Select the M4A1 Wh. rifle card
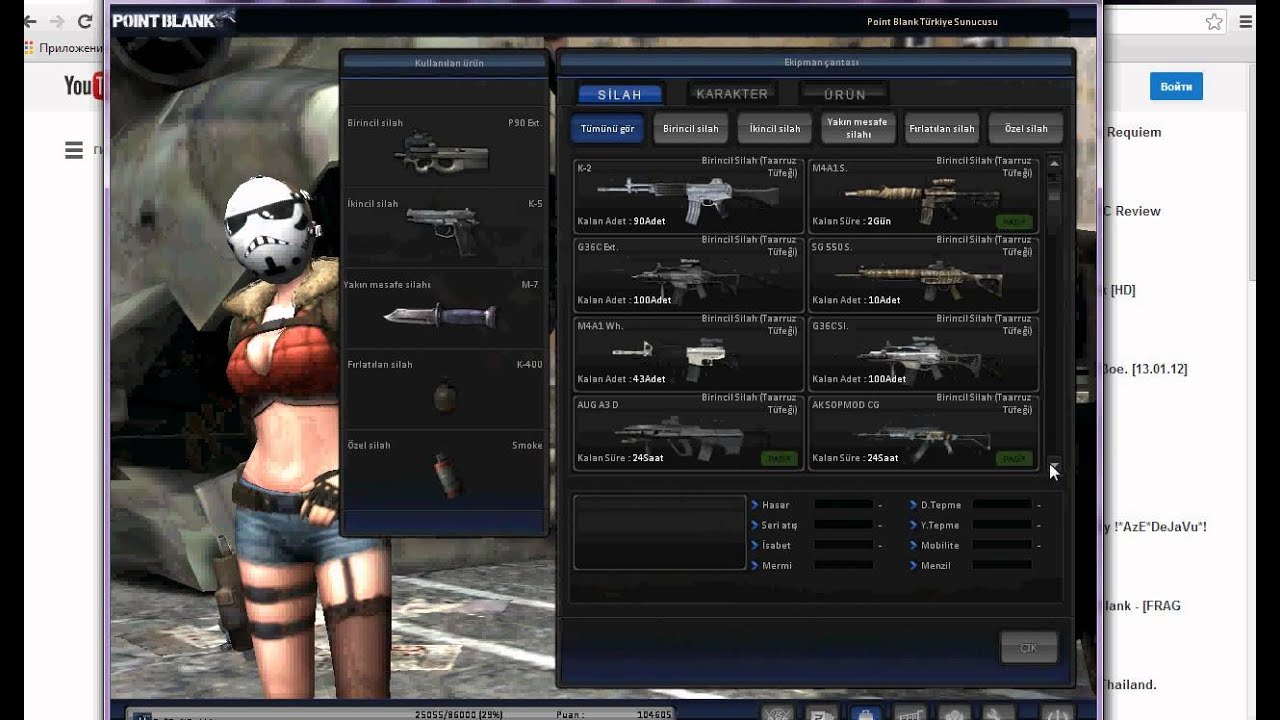 (x=688, y=354)
